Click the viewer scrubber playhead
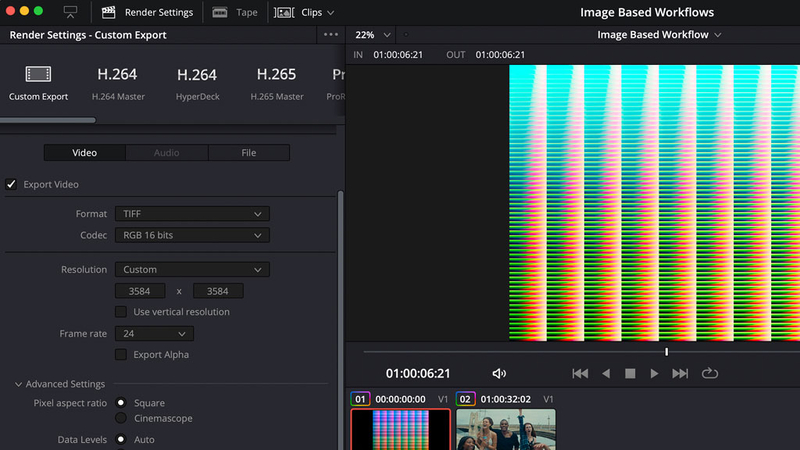The width and height of the screenshot is (800, 450). (666, 352)
